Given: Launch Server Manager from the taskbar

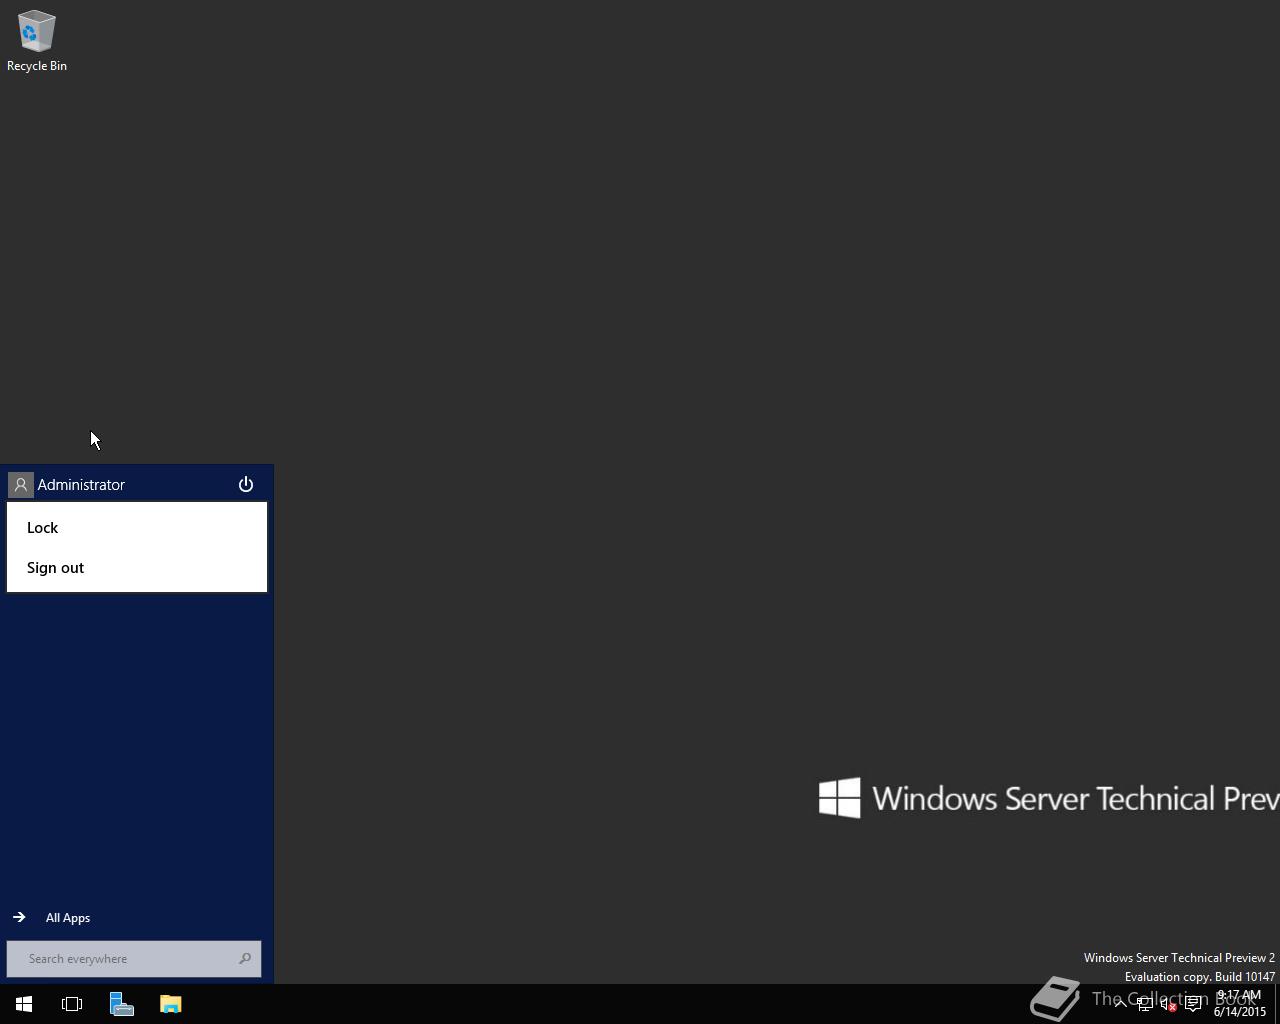Looking at the screenshot, I should point(122,1004).
